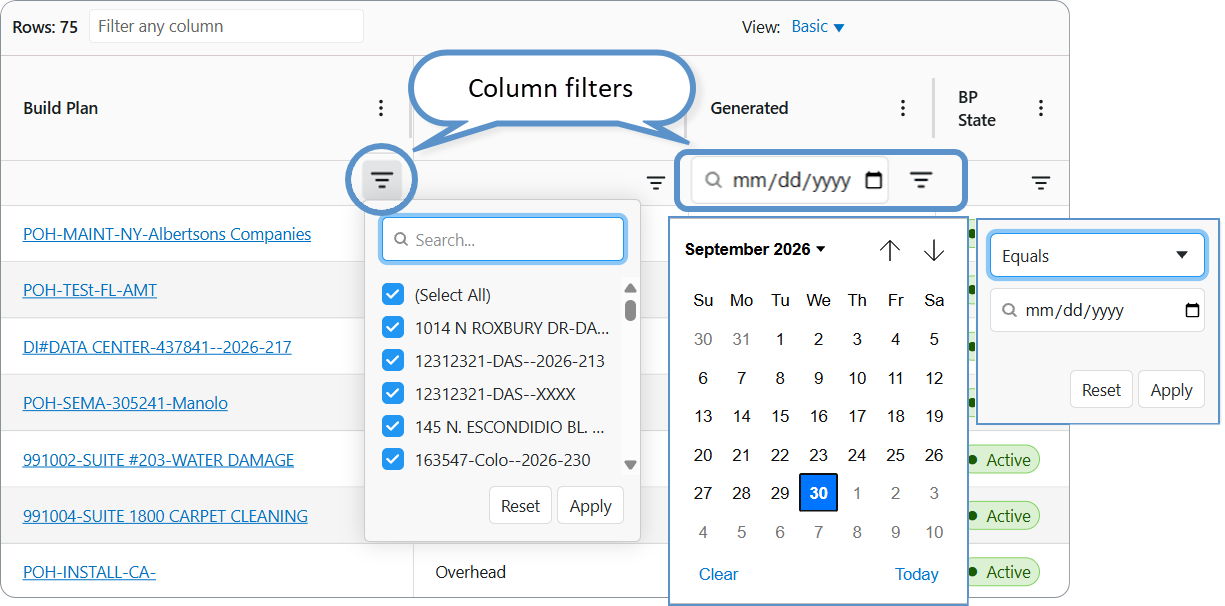1225x606 pixels.
Task: Click Apply in the Build Plan filter popup
Action: [x=590, y=506]
